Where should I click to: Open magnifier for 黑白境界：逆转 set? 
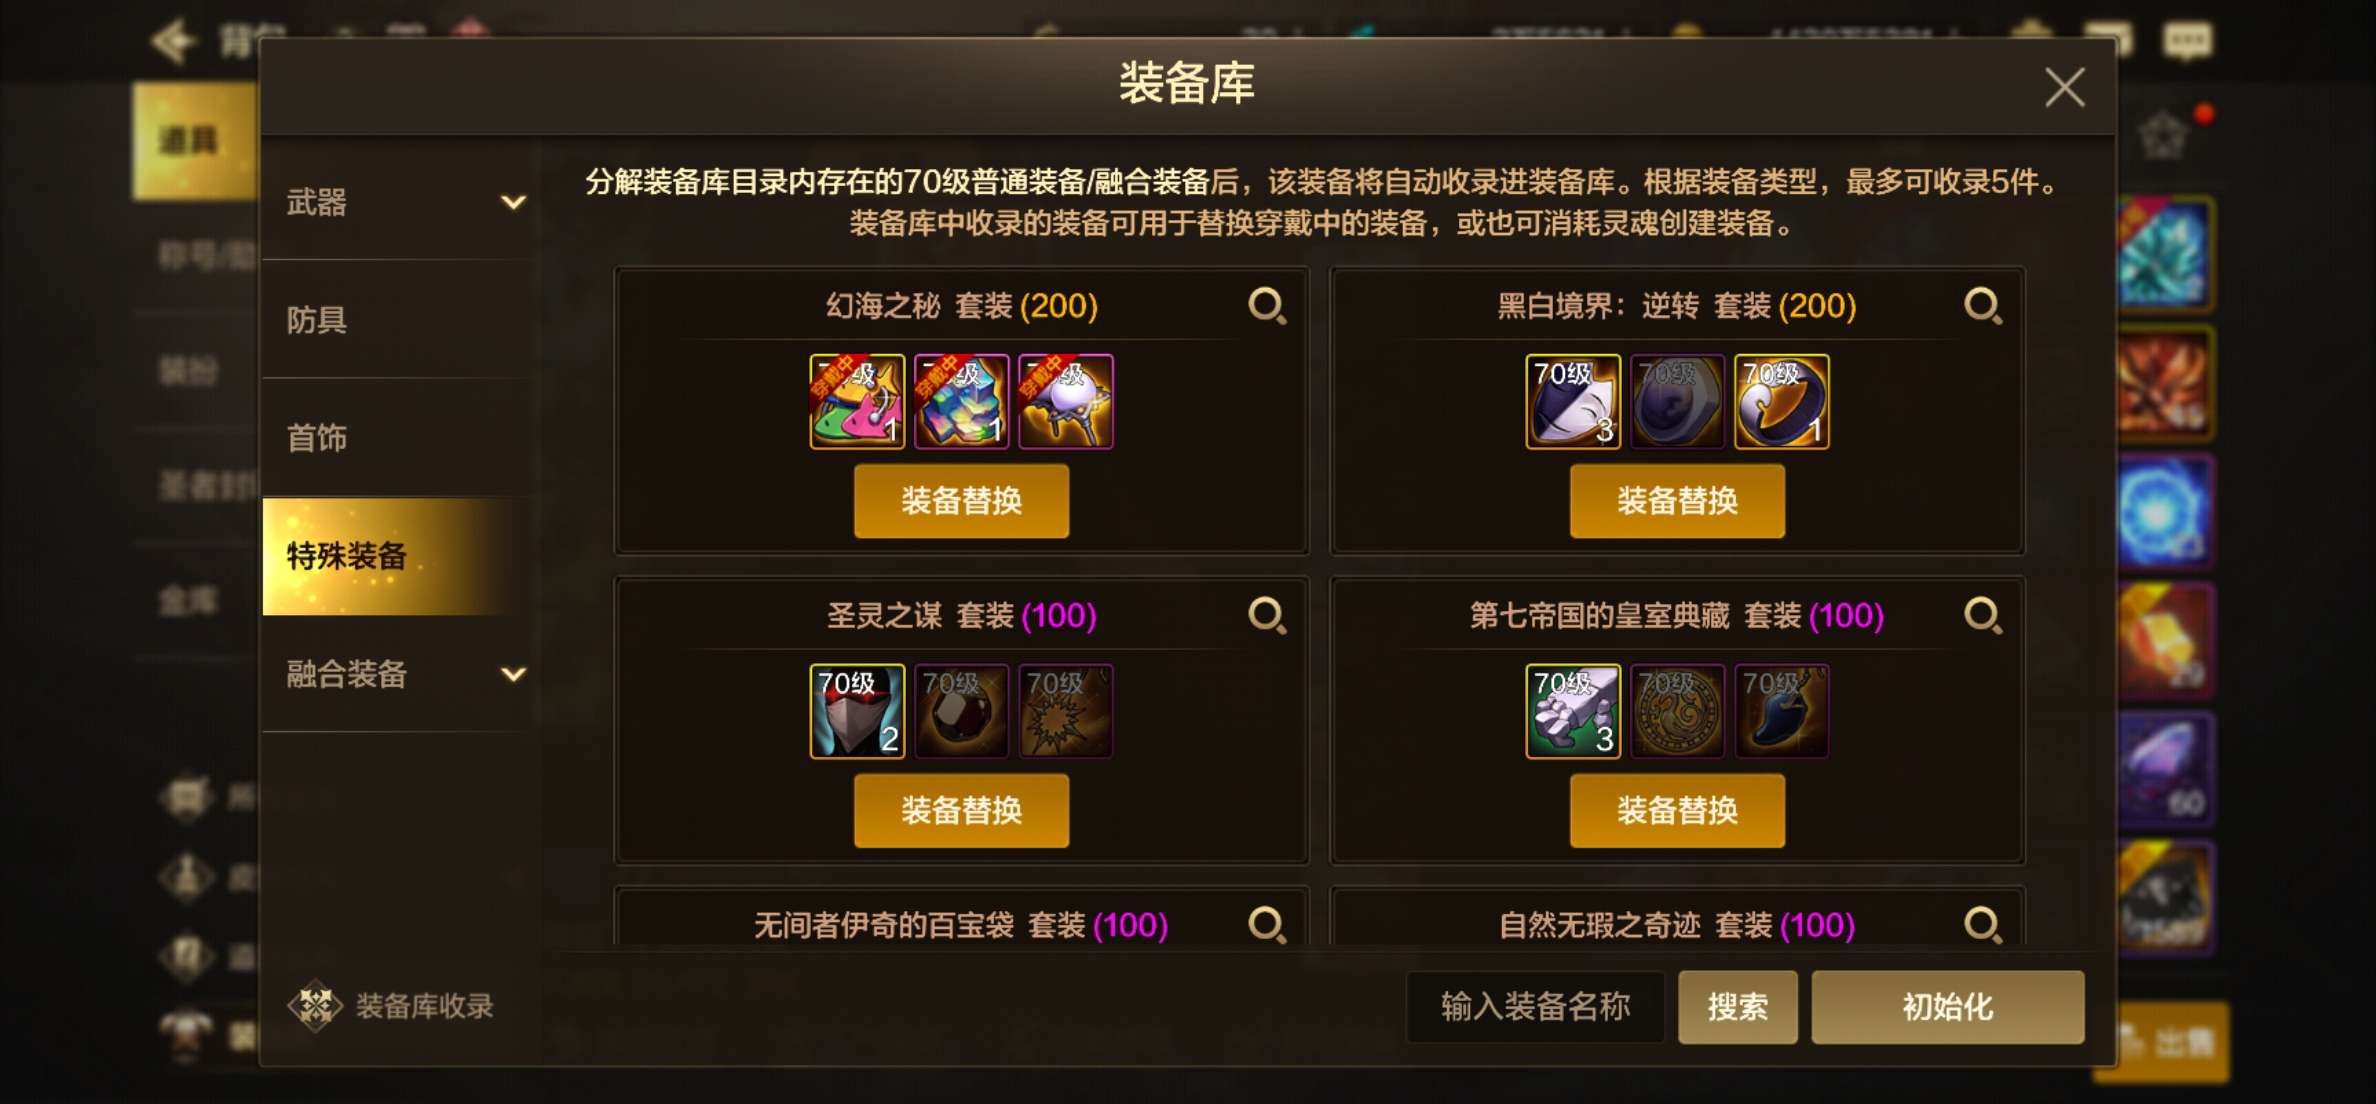[x=1983, y=306]
